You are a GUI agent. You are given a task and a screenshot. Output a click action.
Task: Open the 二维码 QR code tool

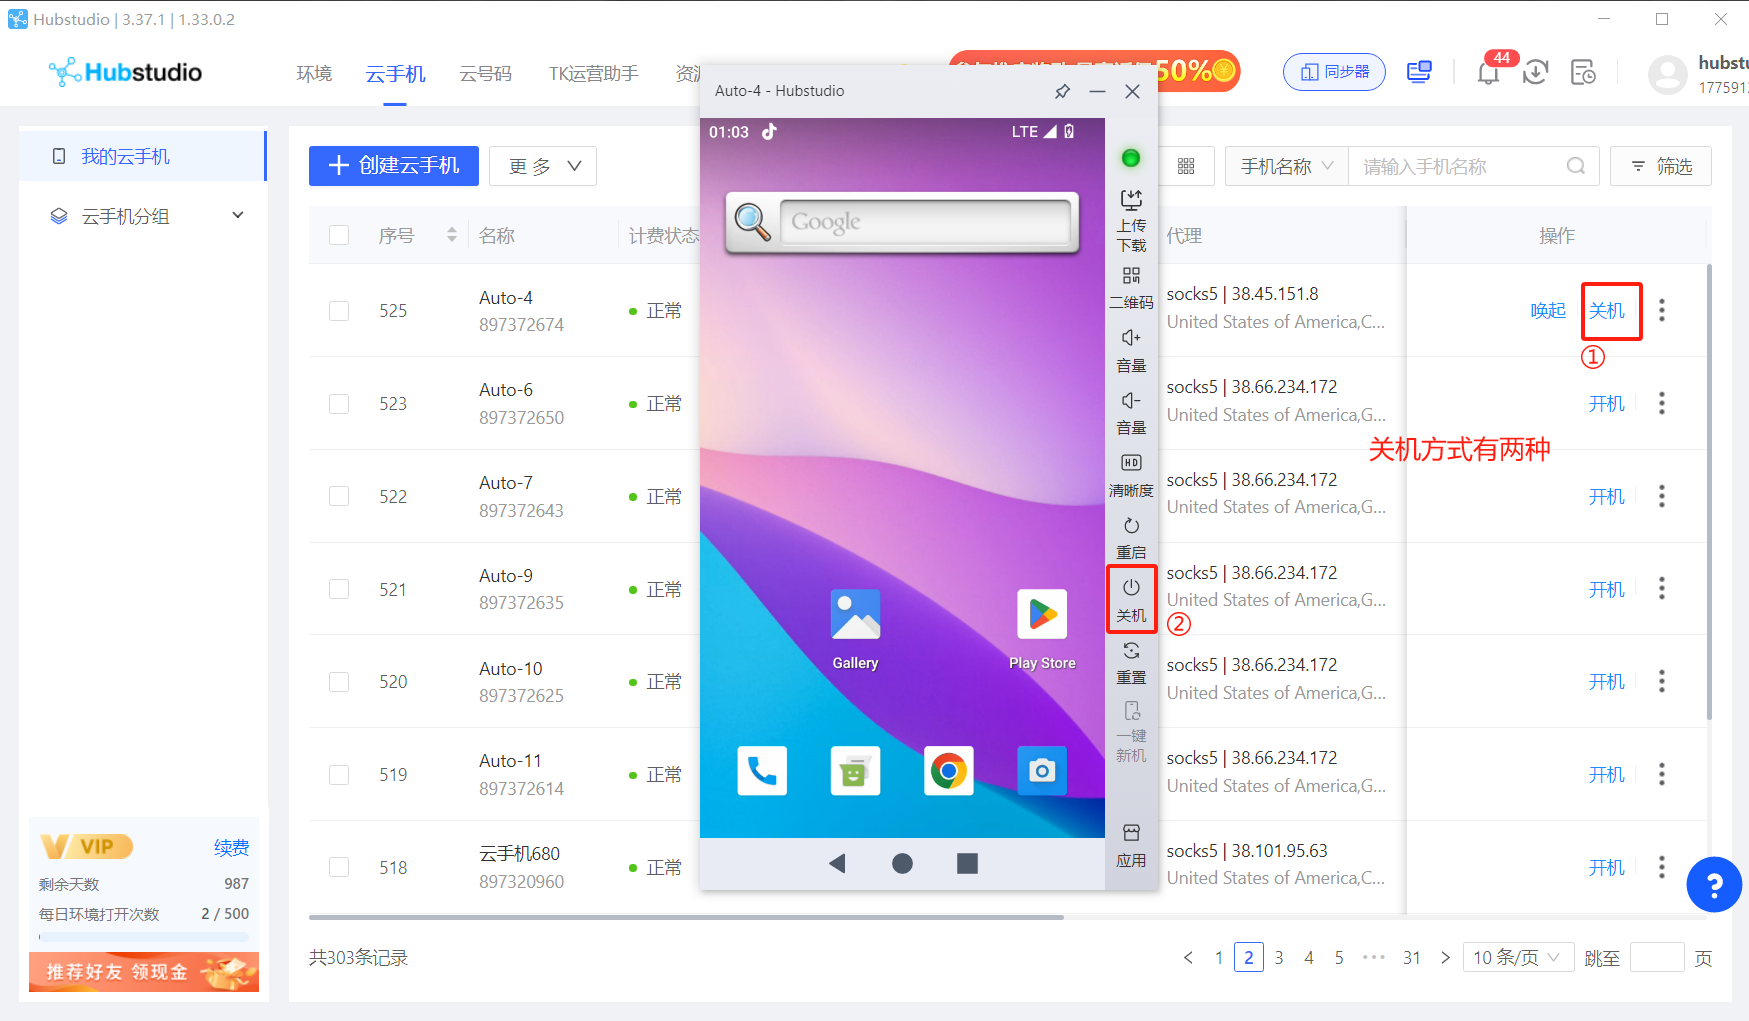coord(1131,287)
